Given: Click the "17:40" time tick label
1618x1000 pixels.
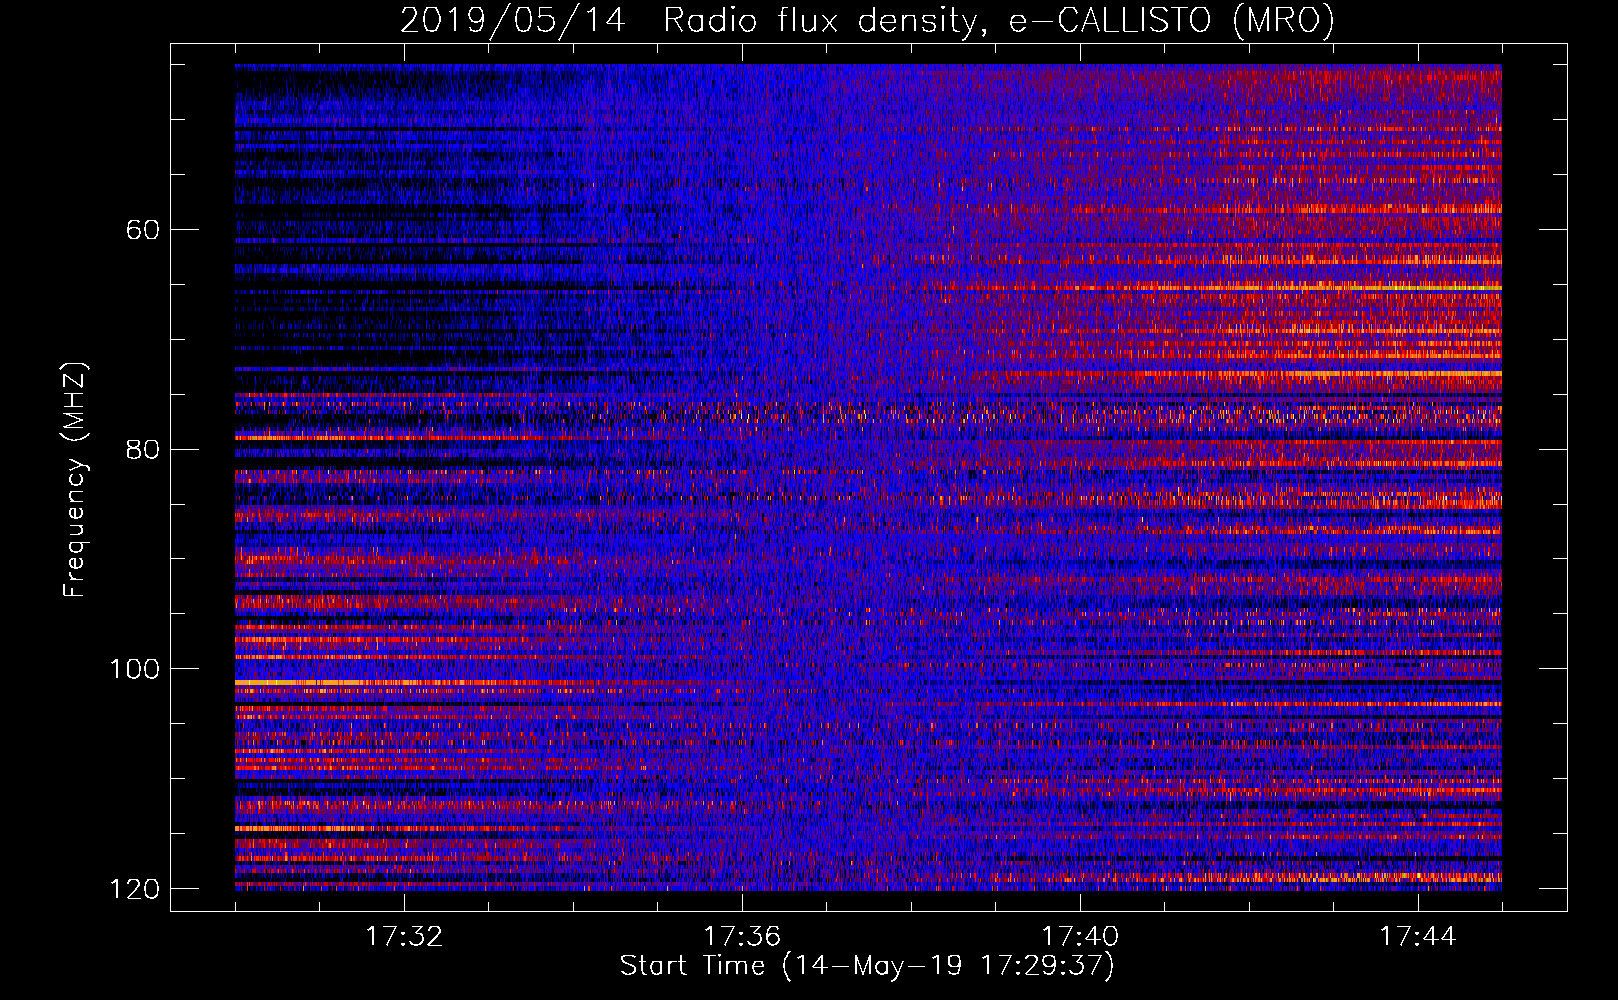Looking at the screenshot, I should pyautogui.click(x=1080, y=937).
